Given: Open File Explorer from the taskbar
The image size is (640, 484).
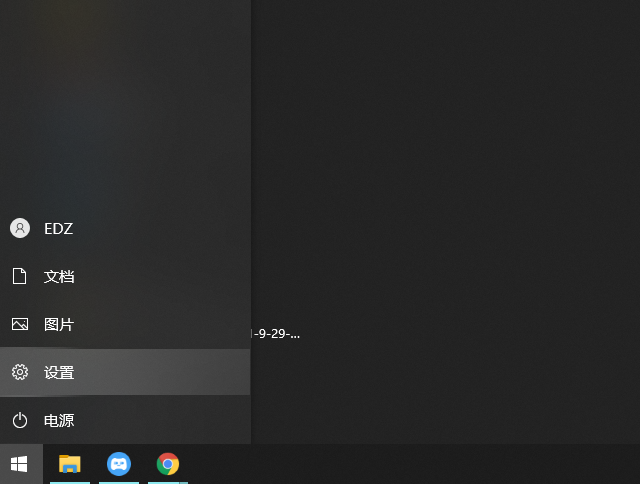Looking at the screenshot, I should [69, 464].
